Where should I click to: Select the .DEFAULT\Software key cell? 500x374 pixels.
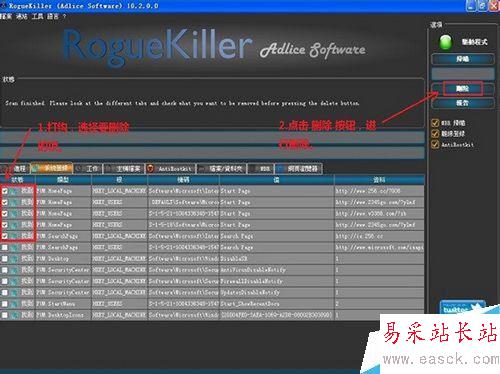(183, 202)
